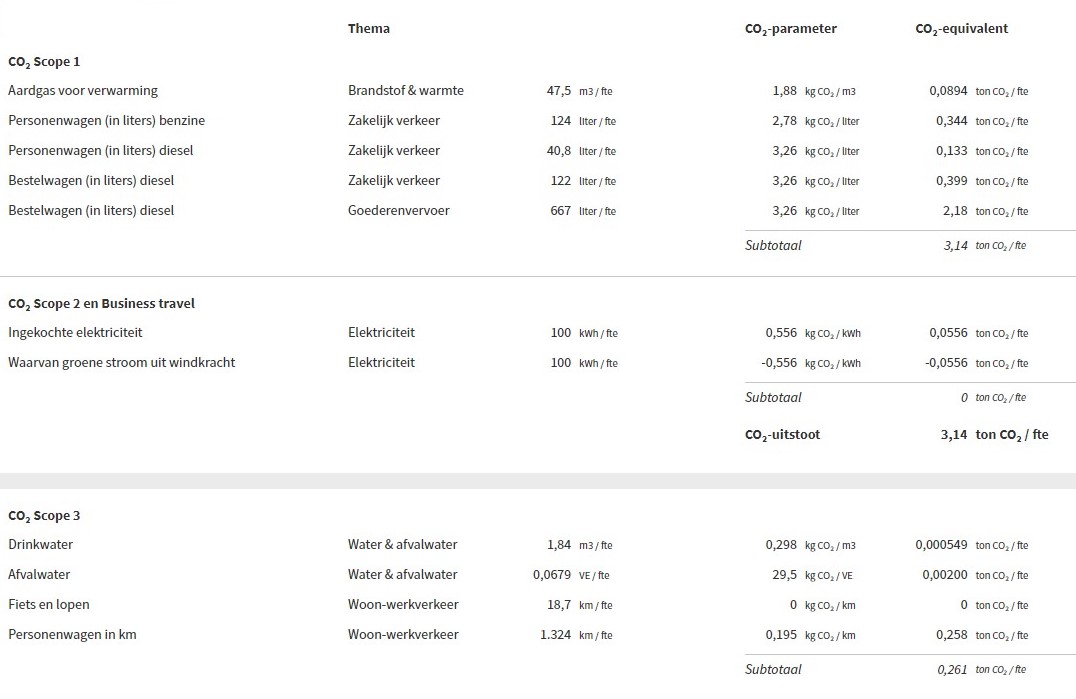Select the Brandstof & warmte theme cell
Image resolution: width=1076 pixels, height=699 pixels.
[x=406, y=91]
